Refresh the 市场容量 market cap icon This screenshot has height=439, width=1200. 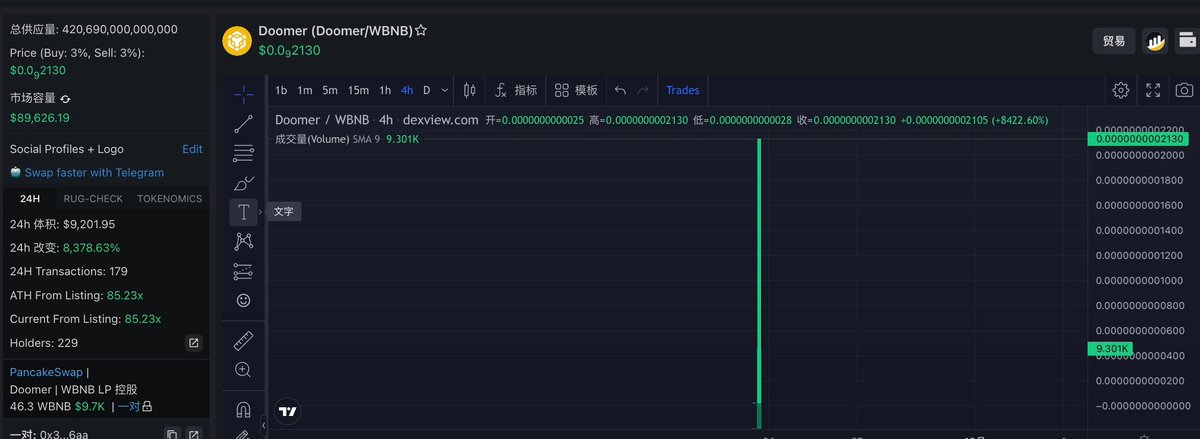tap(66, 99)
